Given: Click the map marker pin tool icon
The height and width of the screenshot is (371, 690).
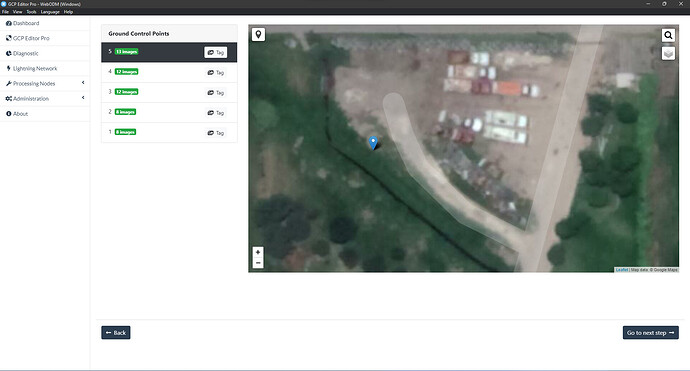Looking at the screenshot, I should [258, 34].
